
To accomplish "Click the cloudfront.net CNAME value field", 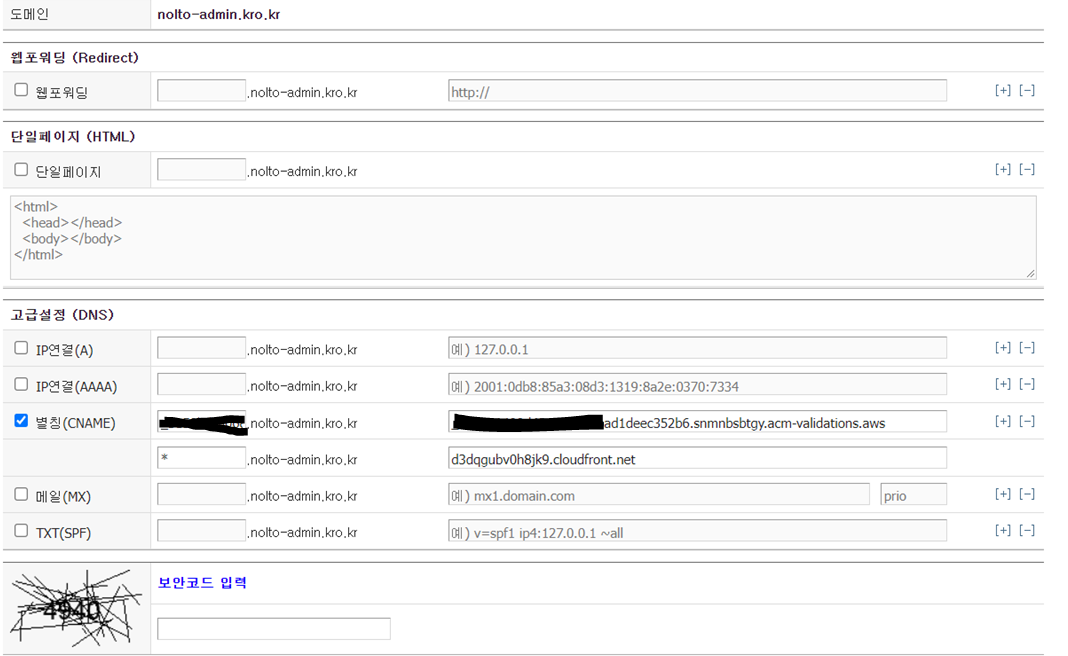I will coord(697,459).
